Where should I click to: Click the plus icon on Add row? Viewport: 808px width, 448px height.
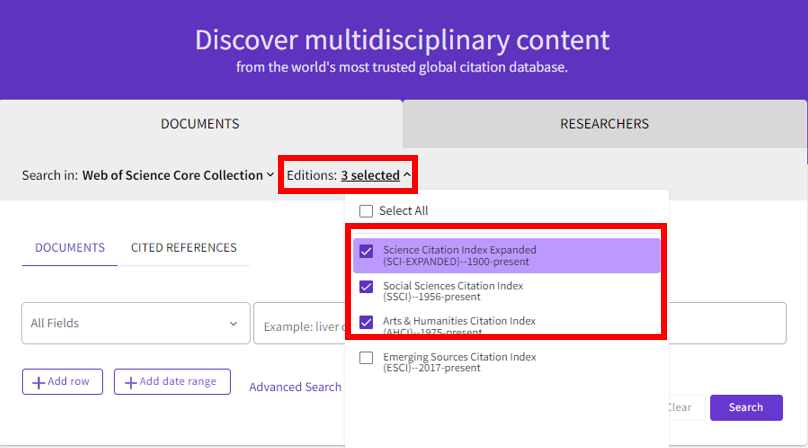coord(38,383)
